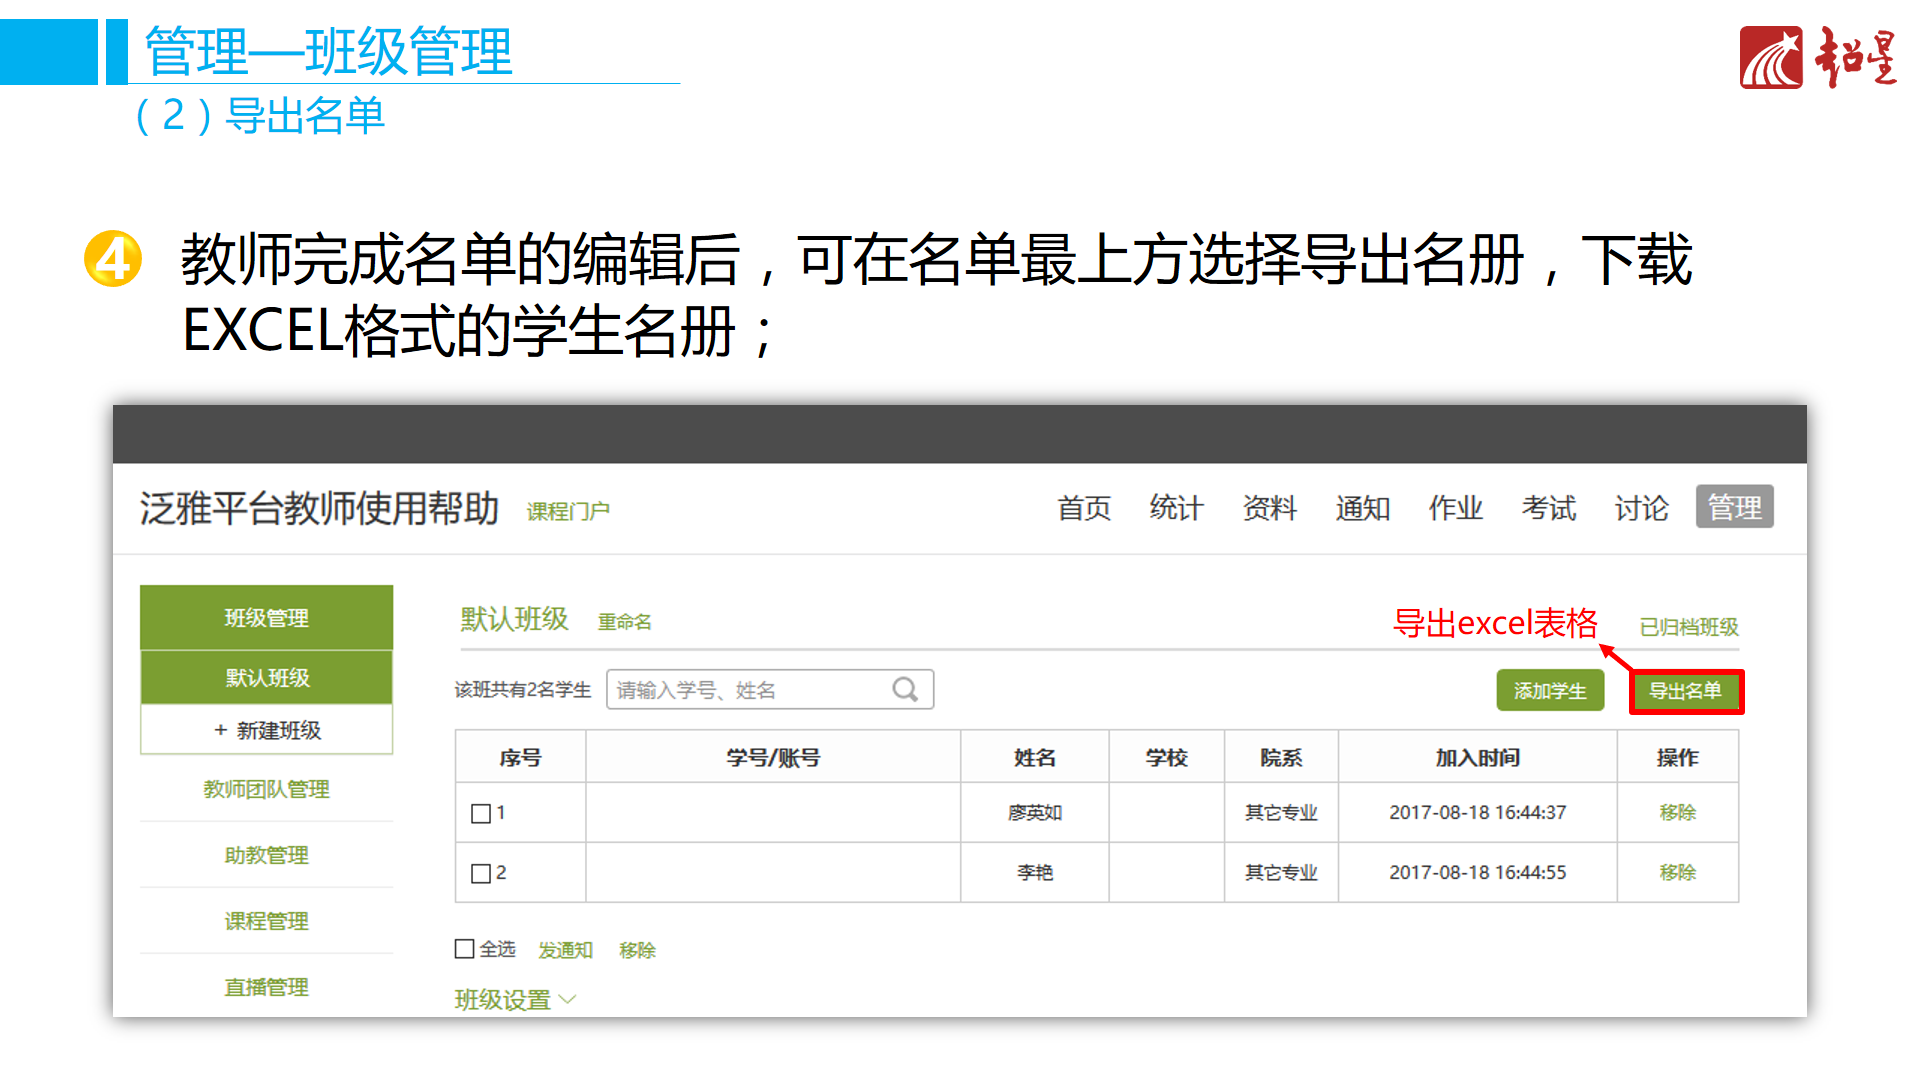This screenshot has height=1080, width=1920.
Task: Open 教师团队管理 from the sidebar
Action: (x=266, y=789)
